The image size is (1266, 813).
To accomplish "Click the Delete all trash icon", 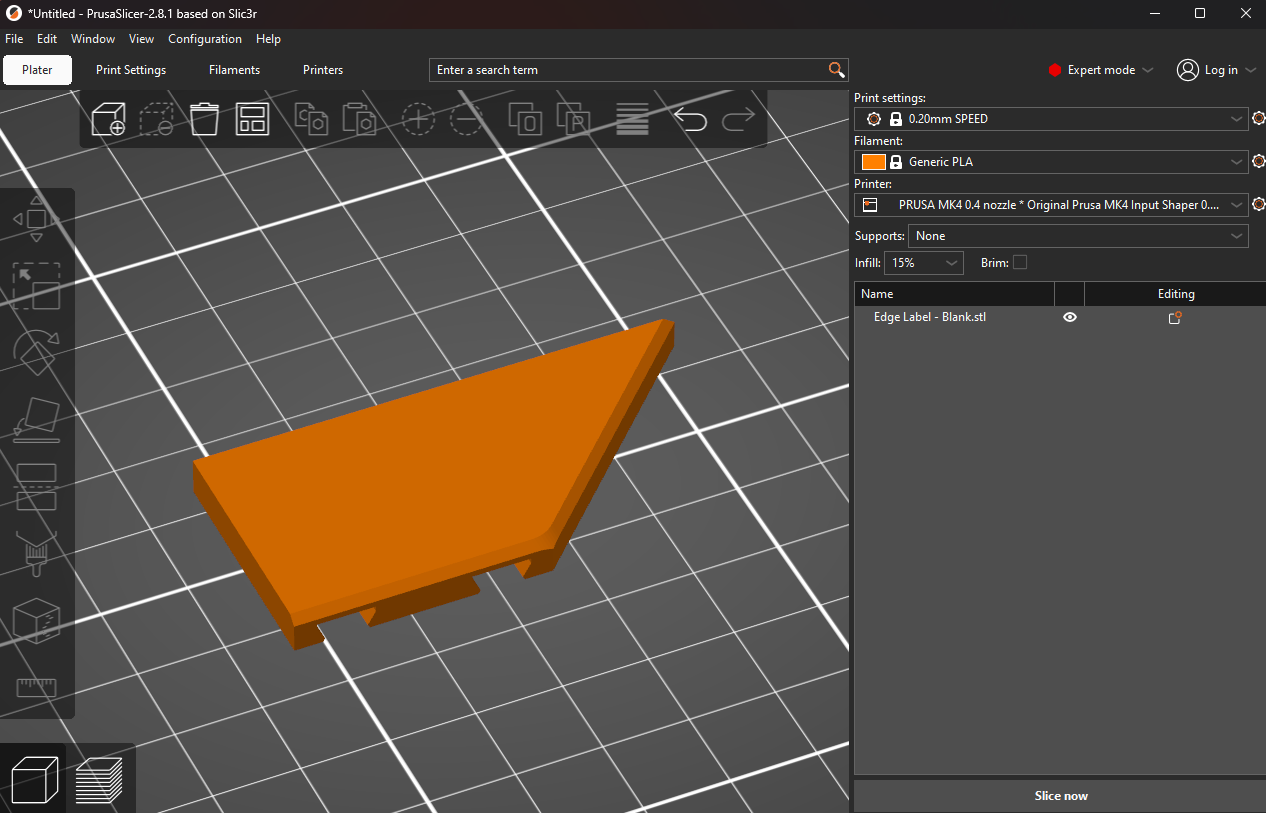I will tap(204, 119).
